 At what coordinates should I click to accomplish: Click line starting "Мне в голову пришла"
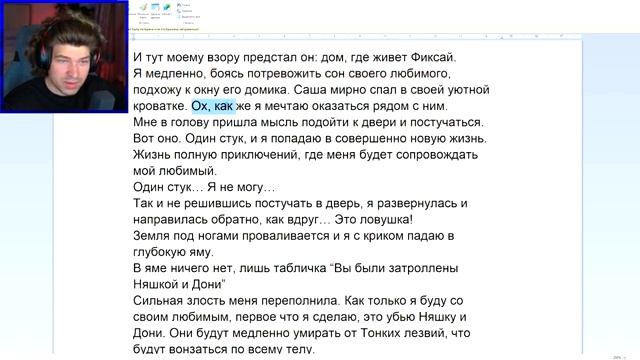pyautogui.click(x=308, y=122)
